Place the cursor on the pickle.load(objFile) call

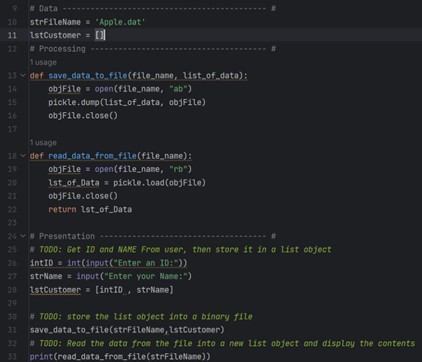(x=159, y=183)
